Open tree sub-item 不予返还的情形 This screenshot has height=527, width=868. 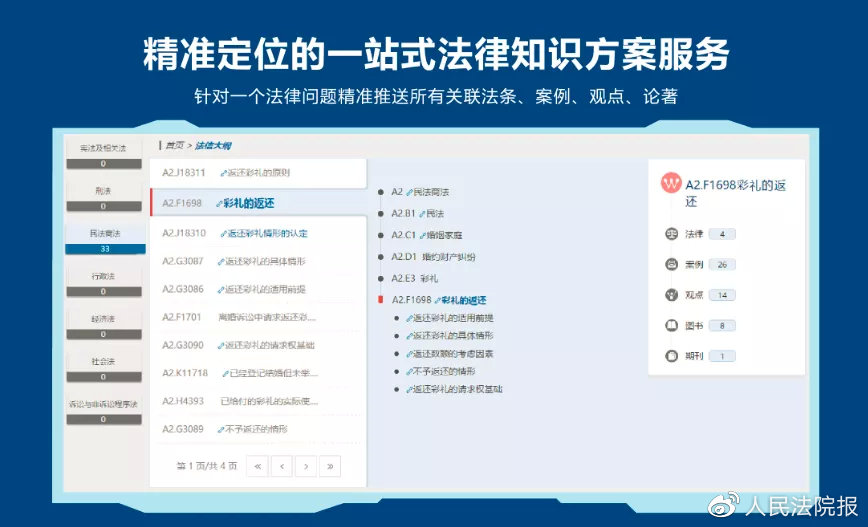(441, 371)
